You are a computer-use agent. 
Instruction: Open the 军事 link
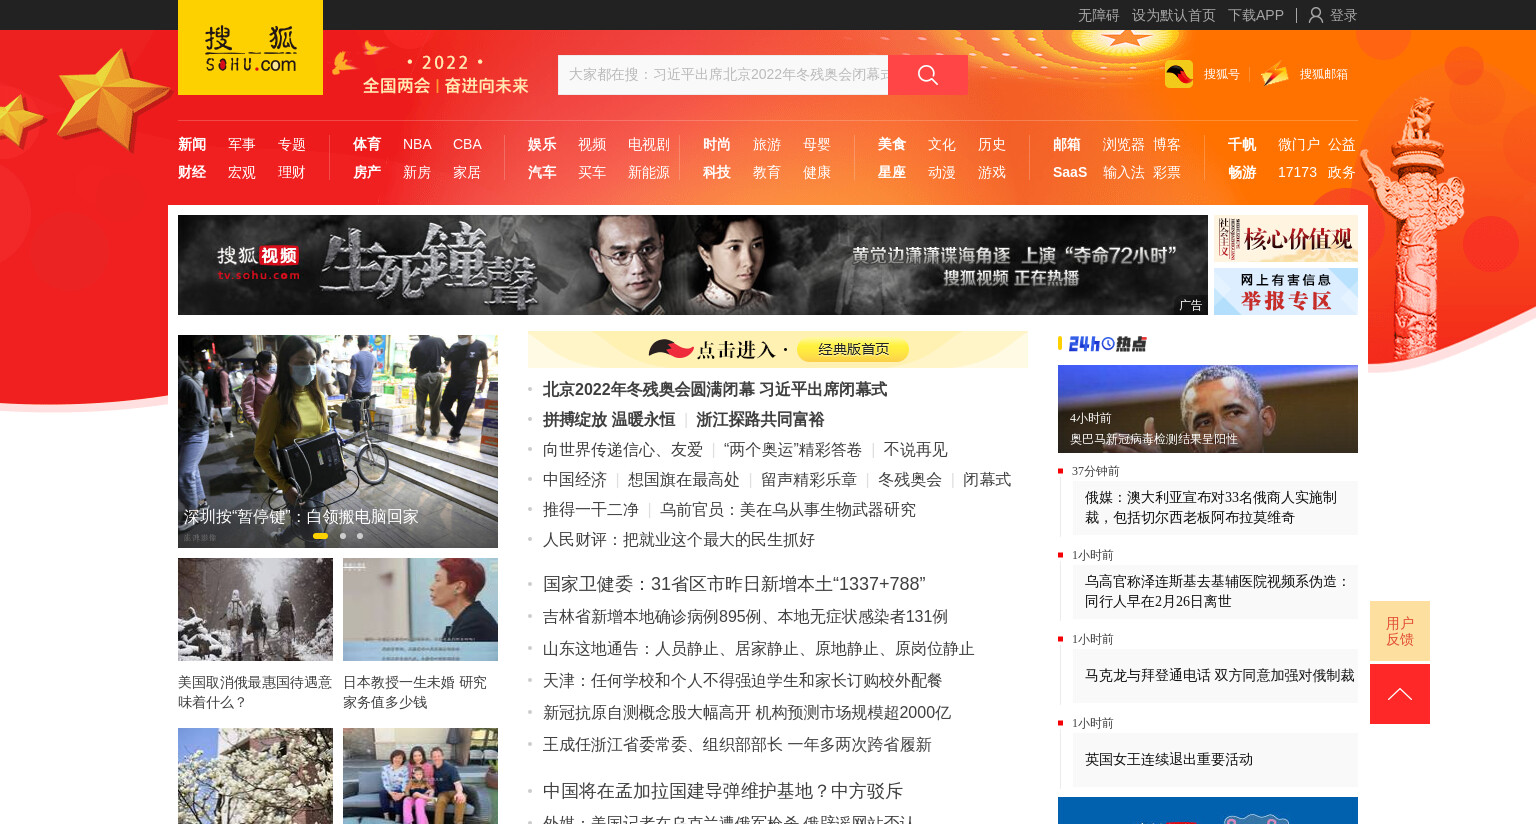[x=242, y=144]
